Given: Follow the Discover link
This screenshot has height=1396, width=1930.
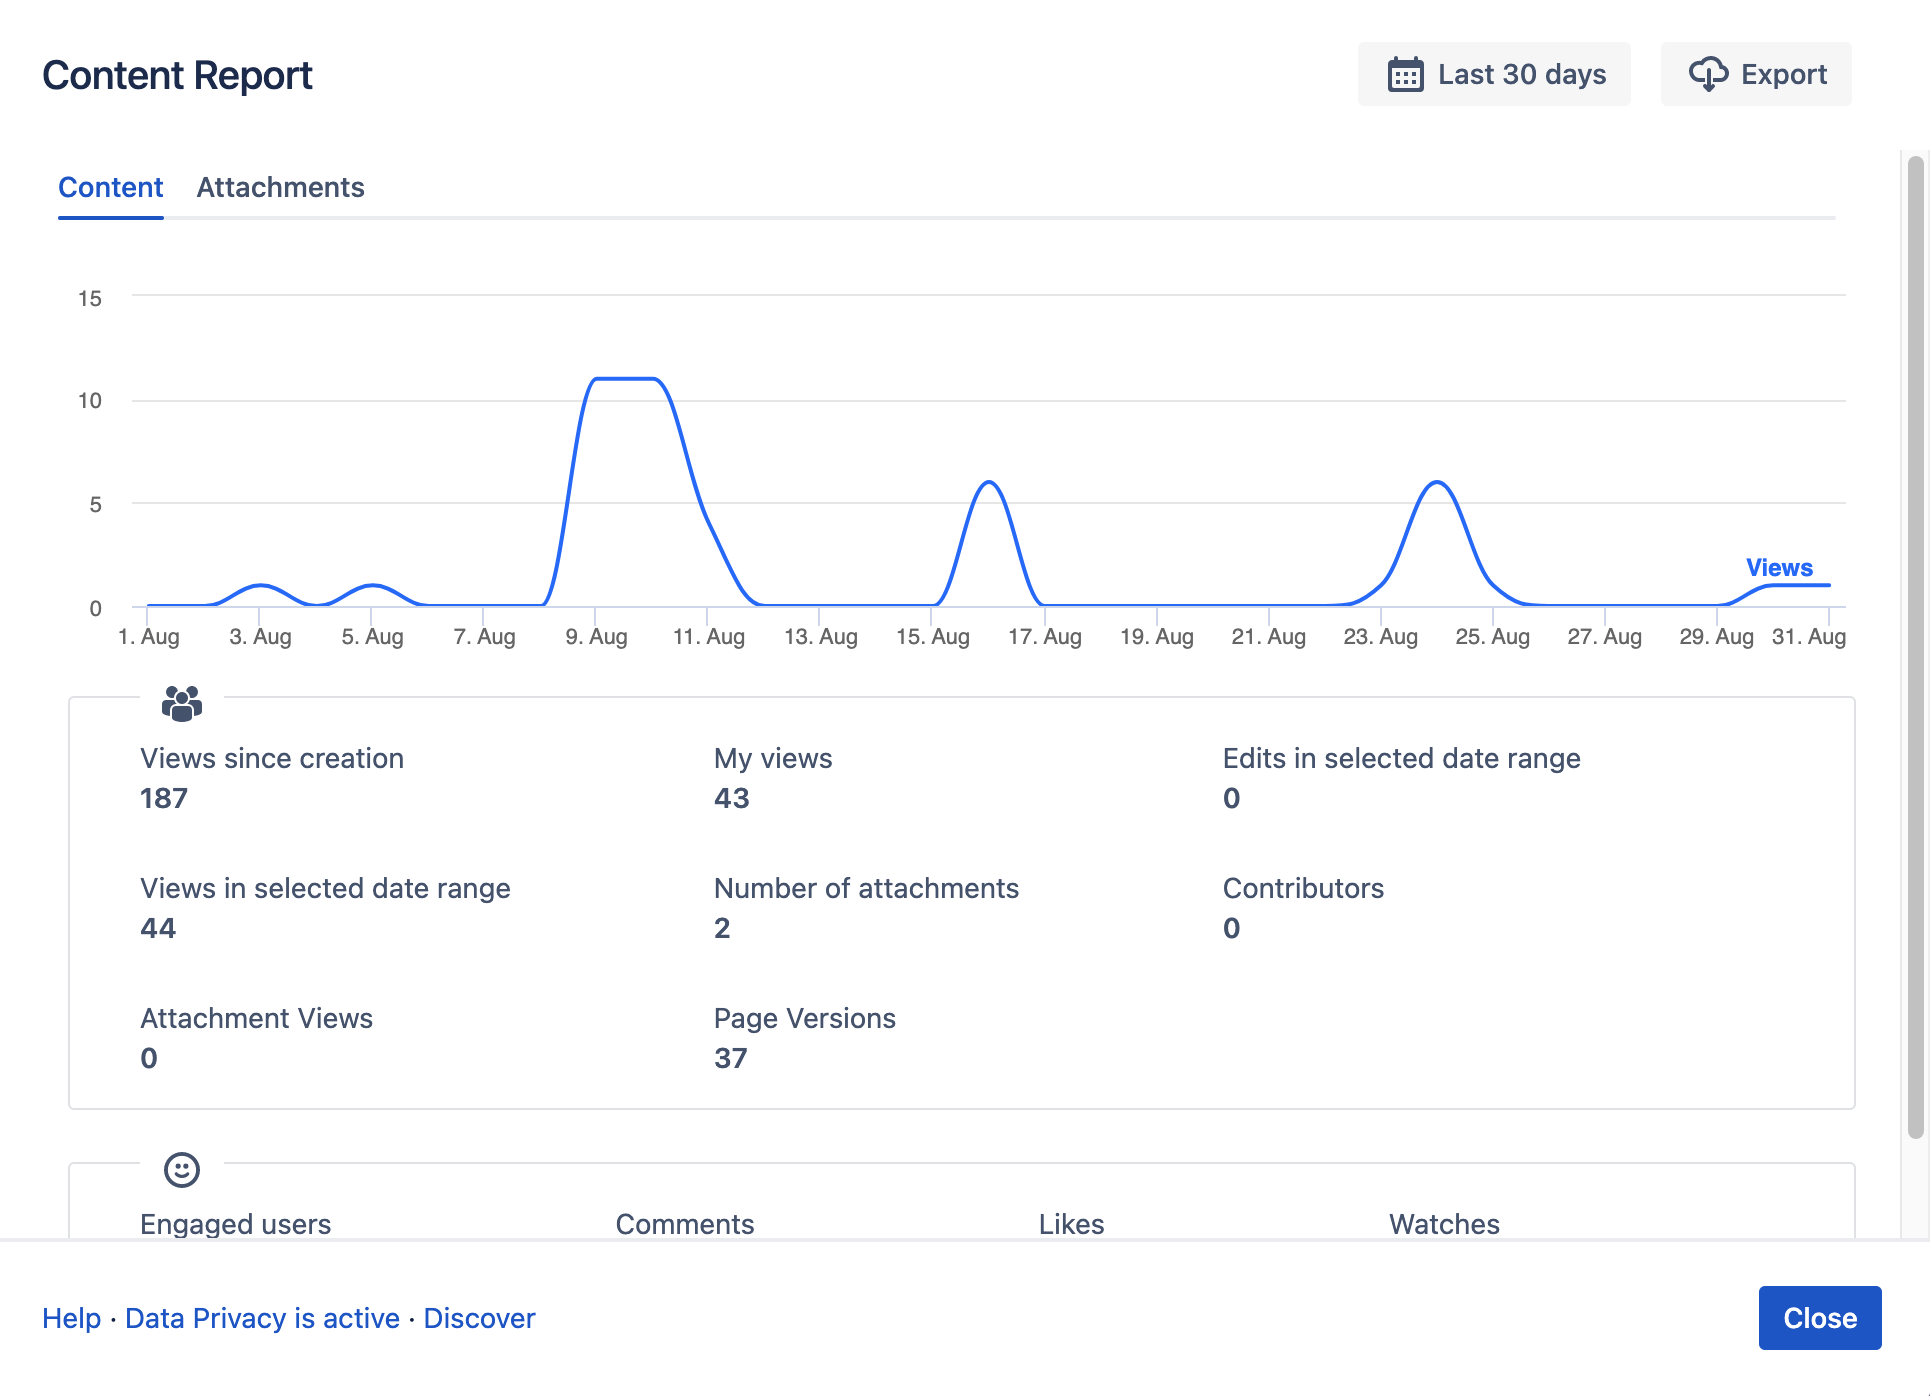Looking at the screenshot, I should click(479, 1318).
